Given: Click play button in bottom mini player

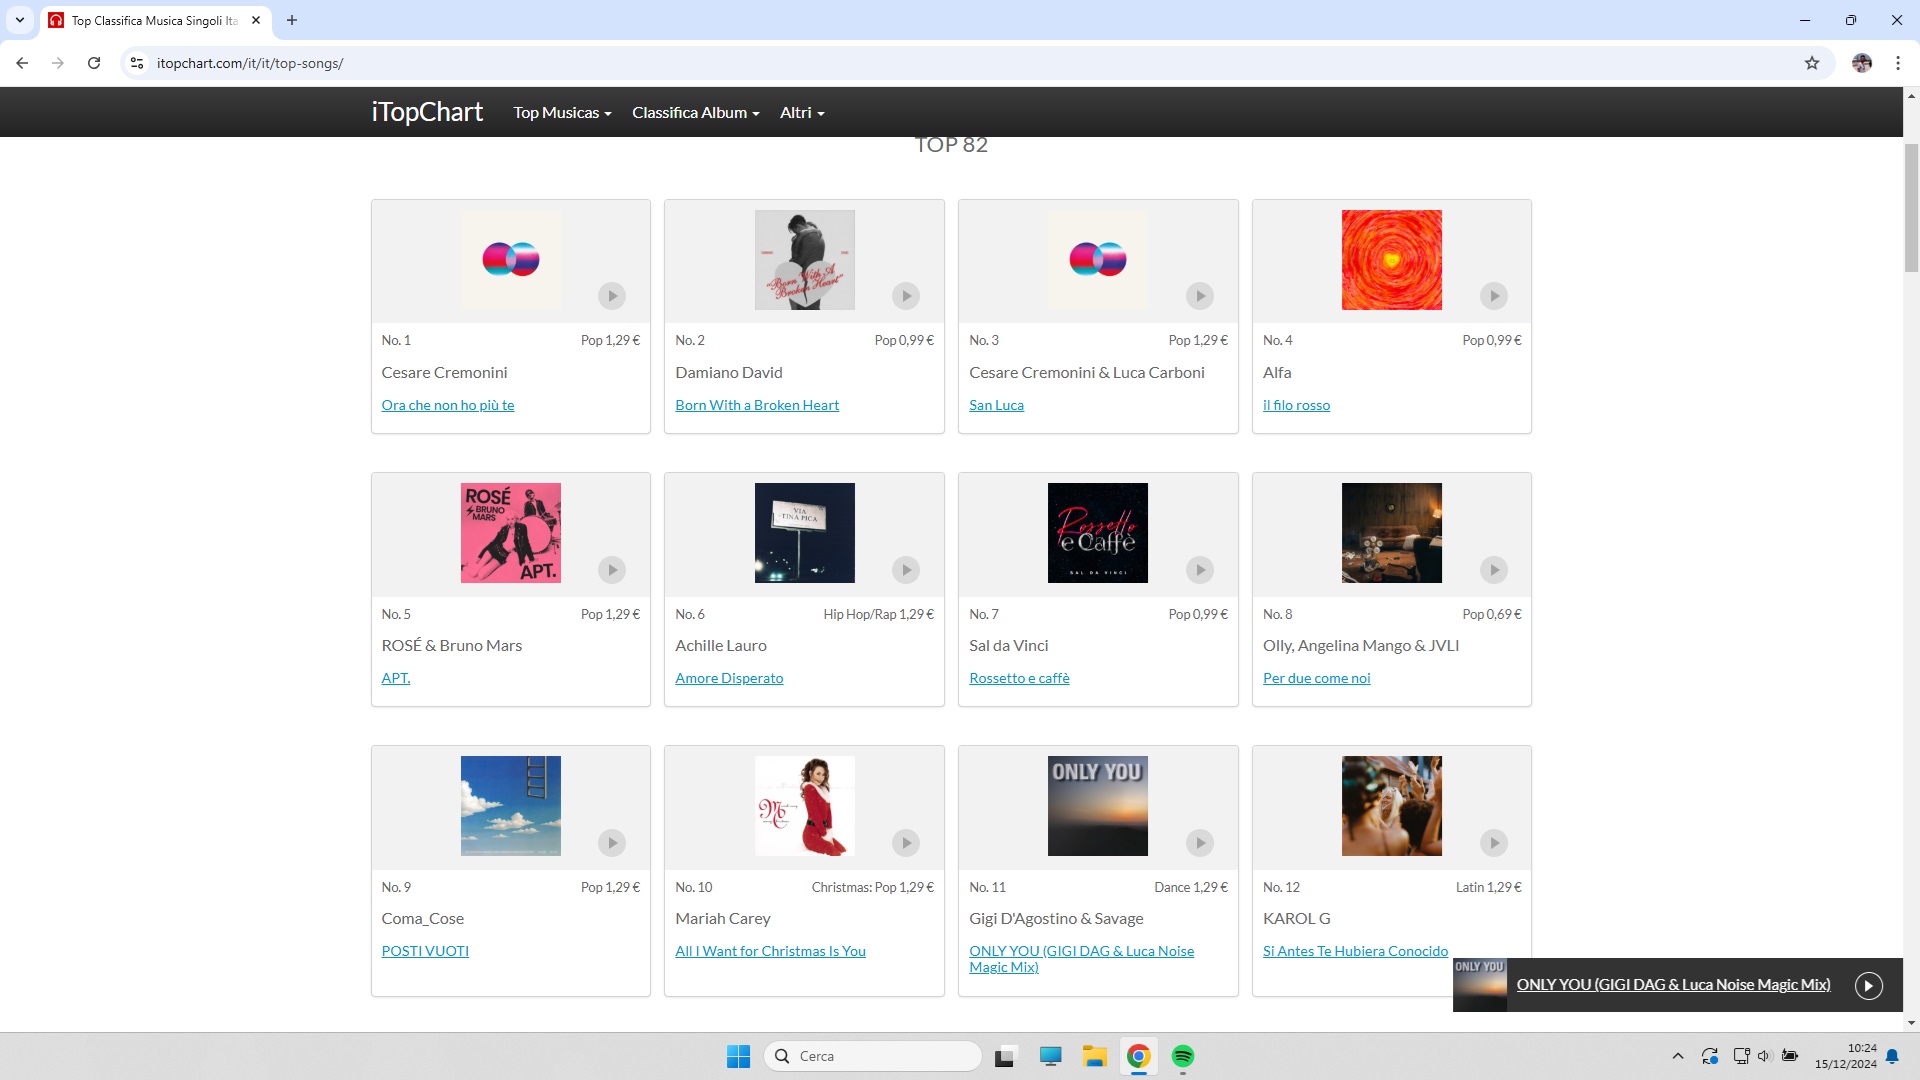Looking at the screenshot, I should click(x=1868, y=986).
